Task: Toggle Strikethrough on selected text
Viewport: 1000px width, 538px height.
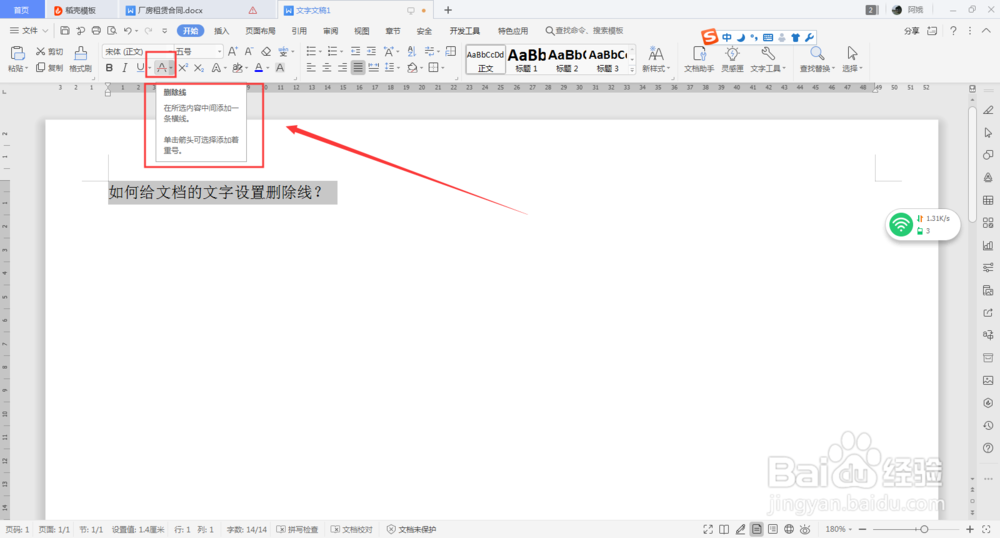Action: pyautogui.click(x=162, y=68)
